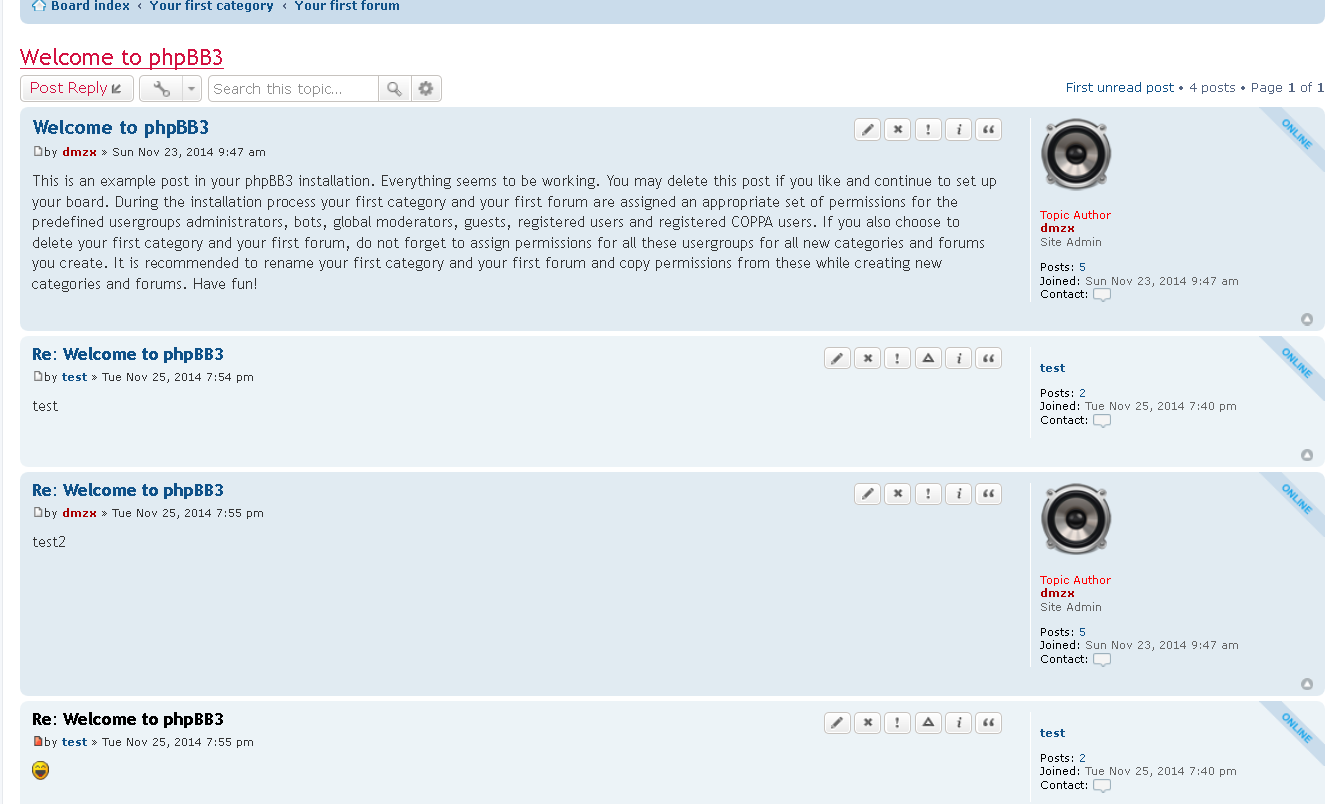Focus the Search this topic field
Image resolution: width=1342 pixels, height=804 pixels.
tap(294, 89)
